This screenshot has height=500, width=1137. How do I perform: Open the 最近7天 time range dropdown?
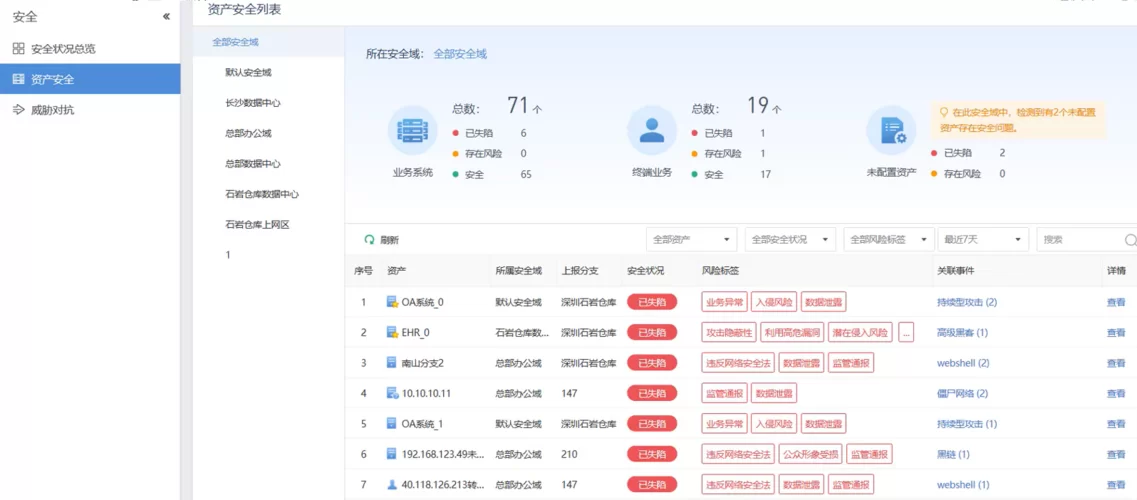983,239
